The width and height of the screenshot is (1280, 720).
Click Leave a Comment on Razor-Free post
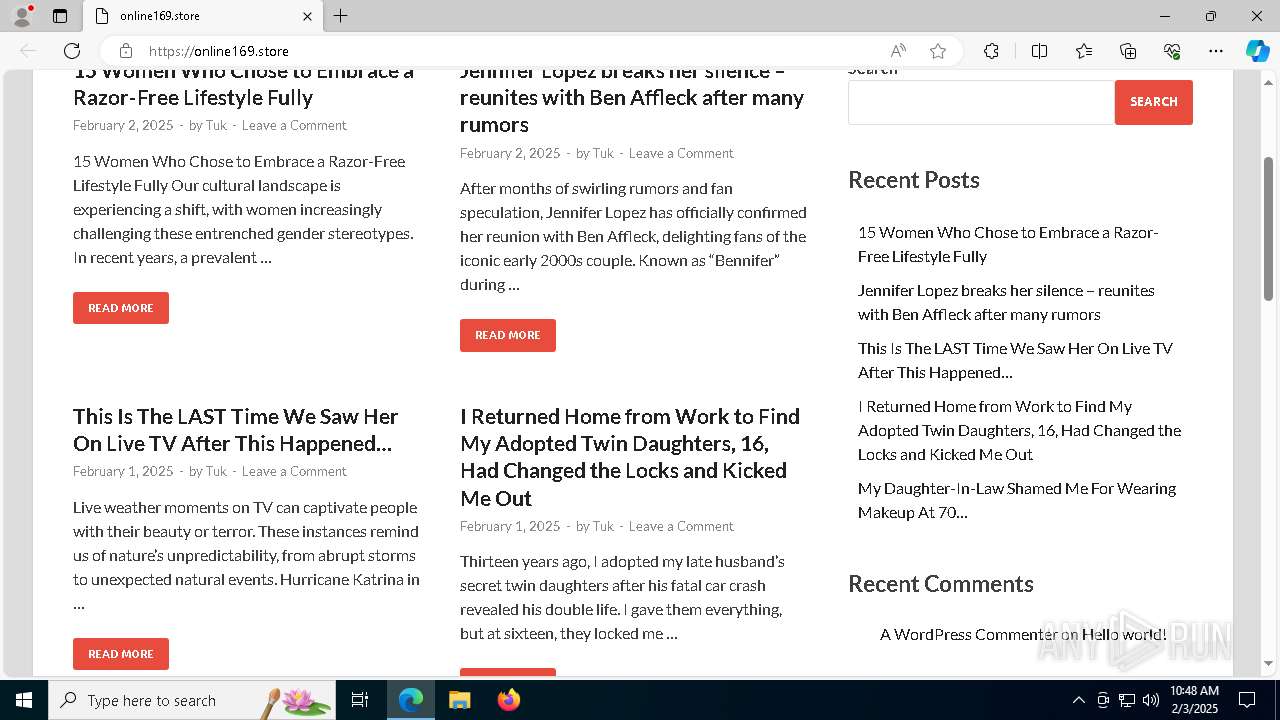pyautogui.click(x=294, y=125)
